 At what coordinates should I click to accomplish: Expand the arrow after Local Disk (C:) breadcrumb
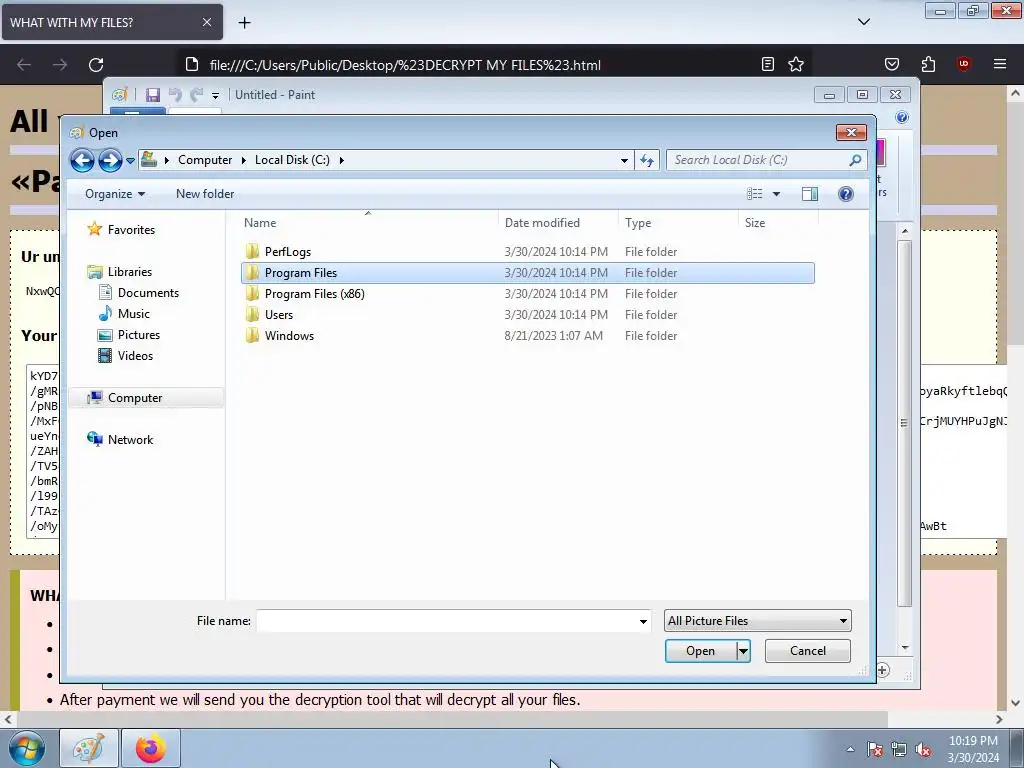coord(342,160)
